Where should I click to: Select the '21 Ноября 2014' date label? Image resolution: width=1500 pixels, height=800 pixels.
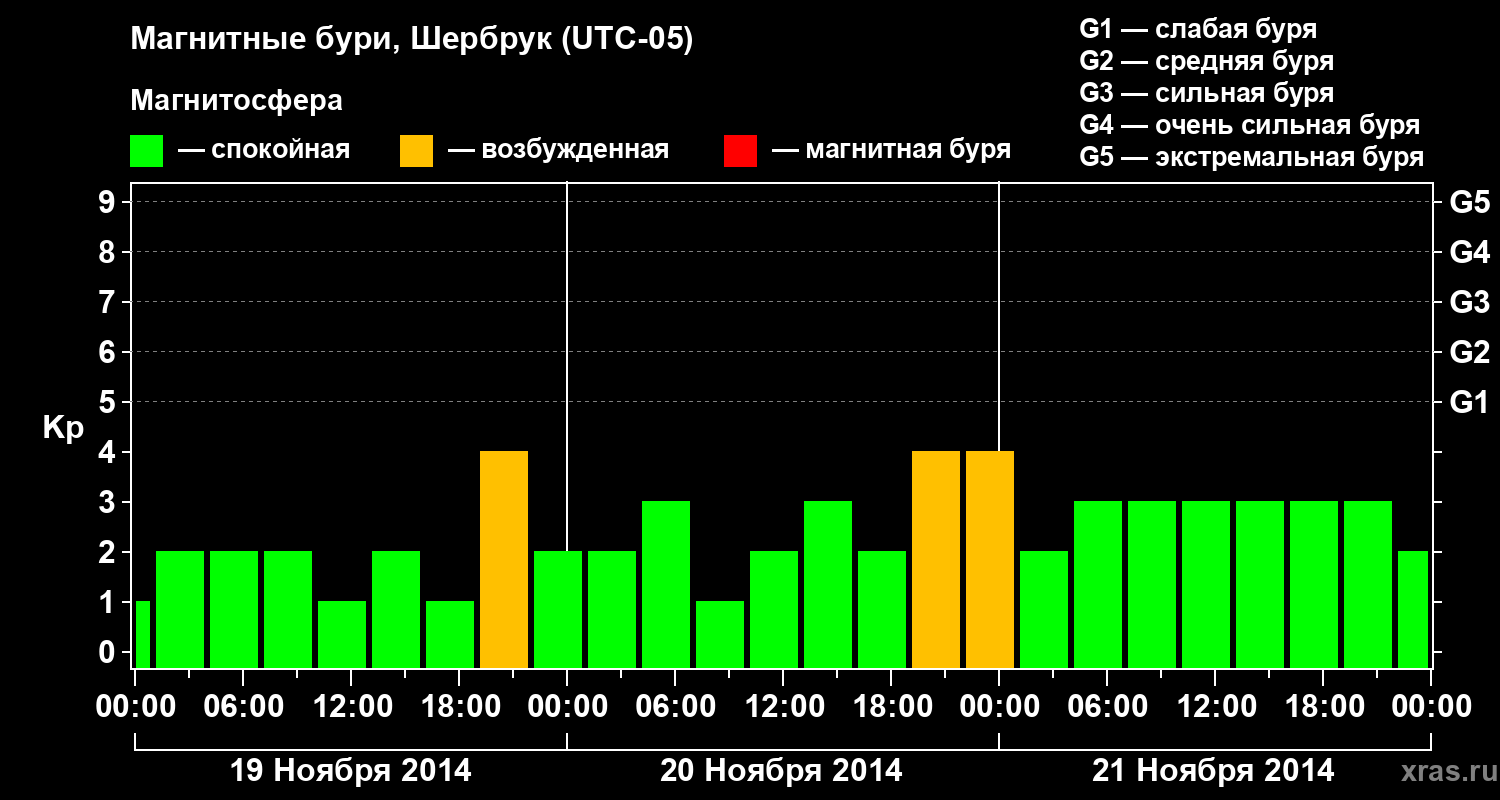coord(1213,771)
